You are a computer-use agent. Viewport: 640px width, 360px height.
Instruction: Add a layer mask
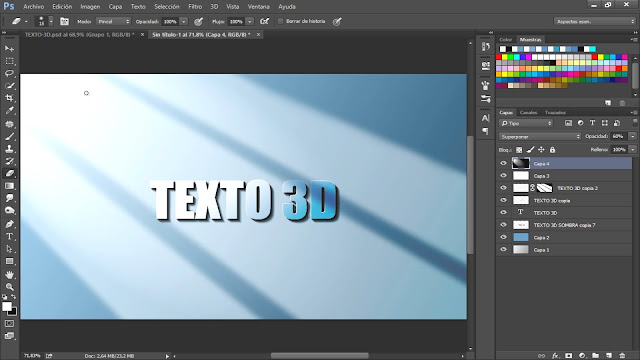point(569,356)
